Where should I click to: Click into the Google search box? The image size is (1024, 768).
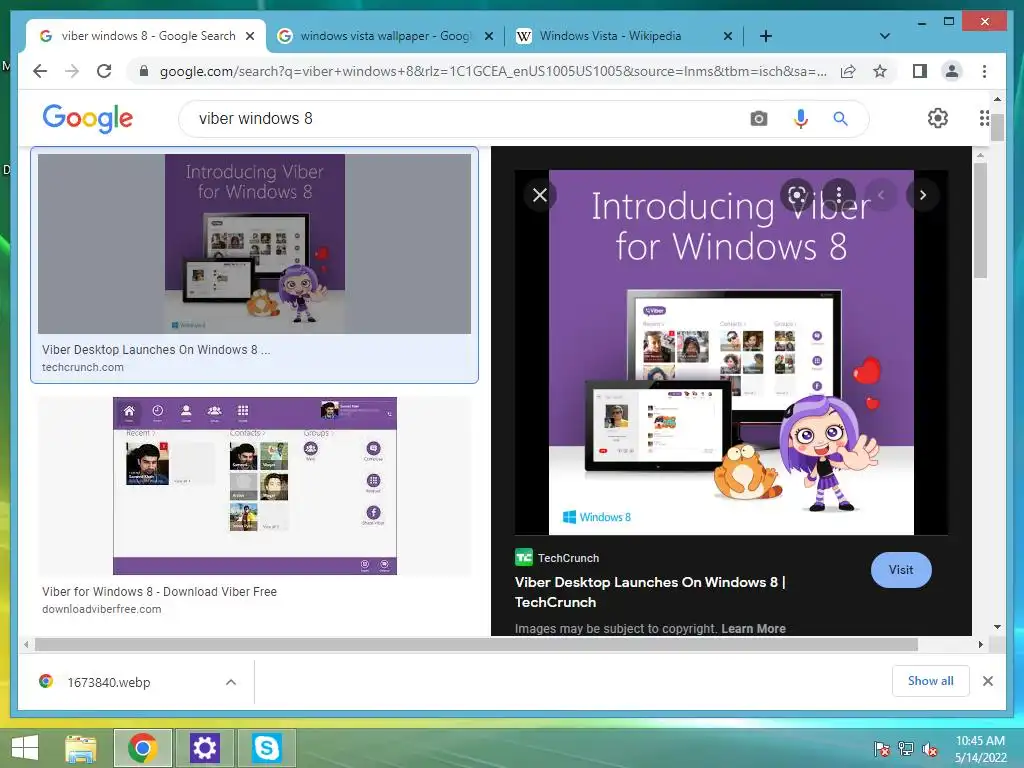470,118
